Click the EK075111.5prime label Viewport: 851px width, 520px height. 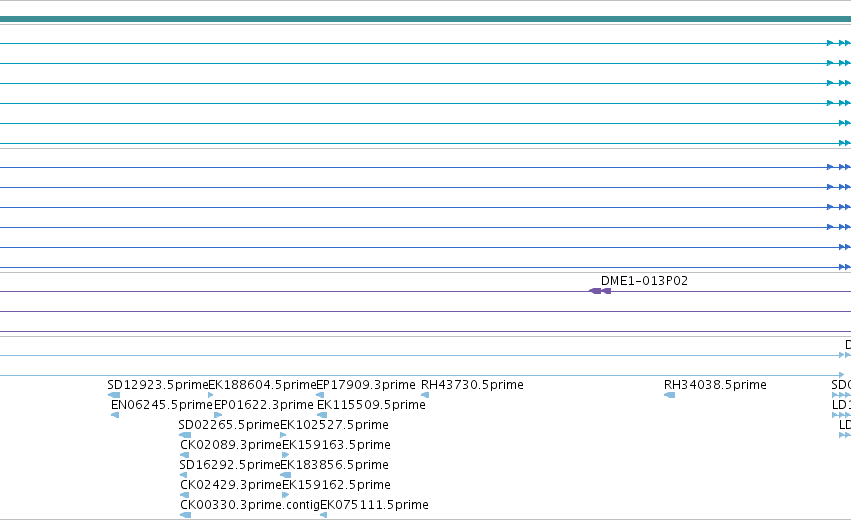coord(374,505)
